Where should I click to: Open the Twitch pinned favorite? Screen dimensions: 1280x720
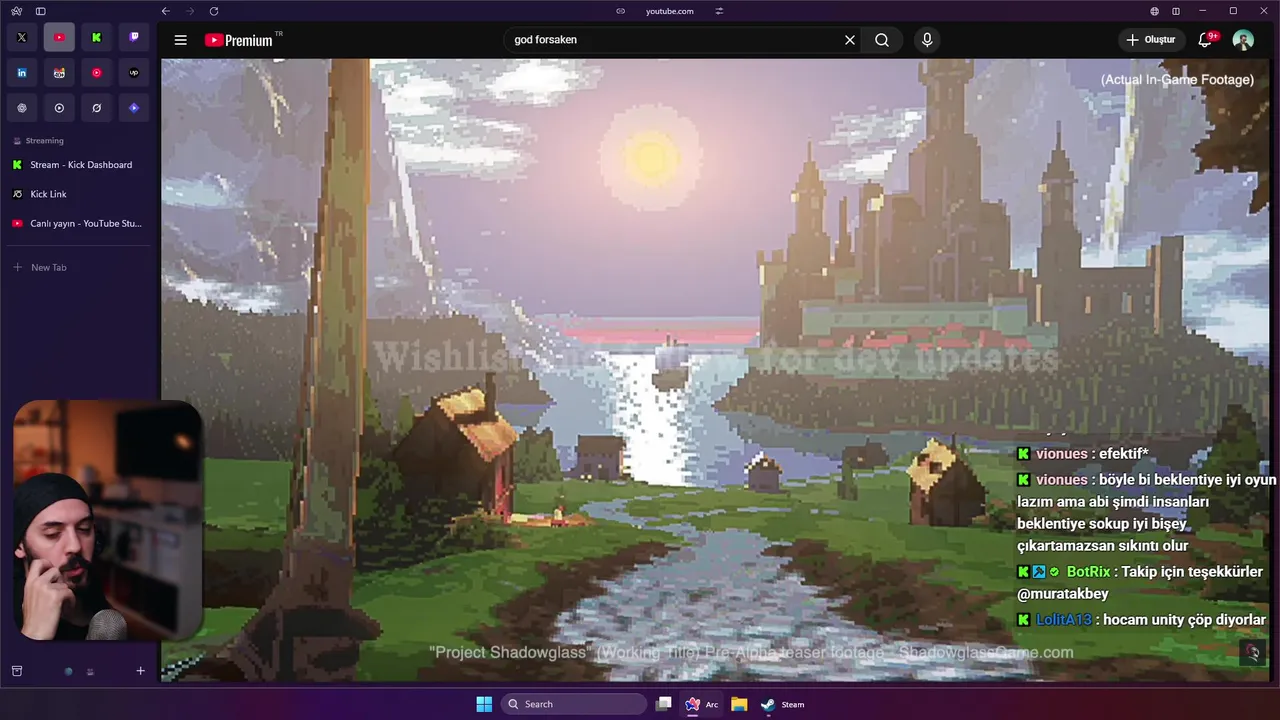pos(134,37)
